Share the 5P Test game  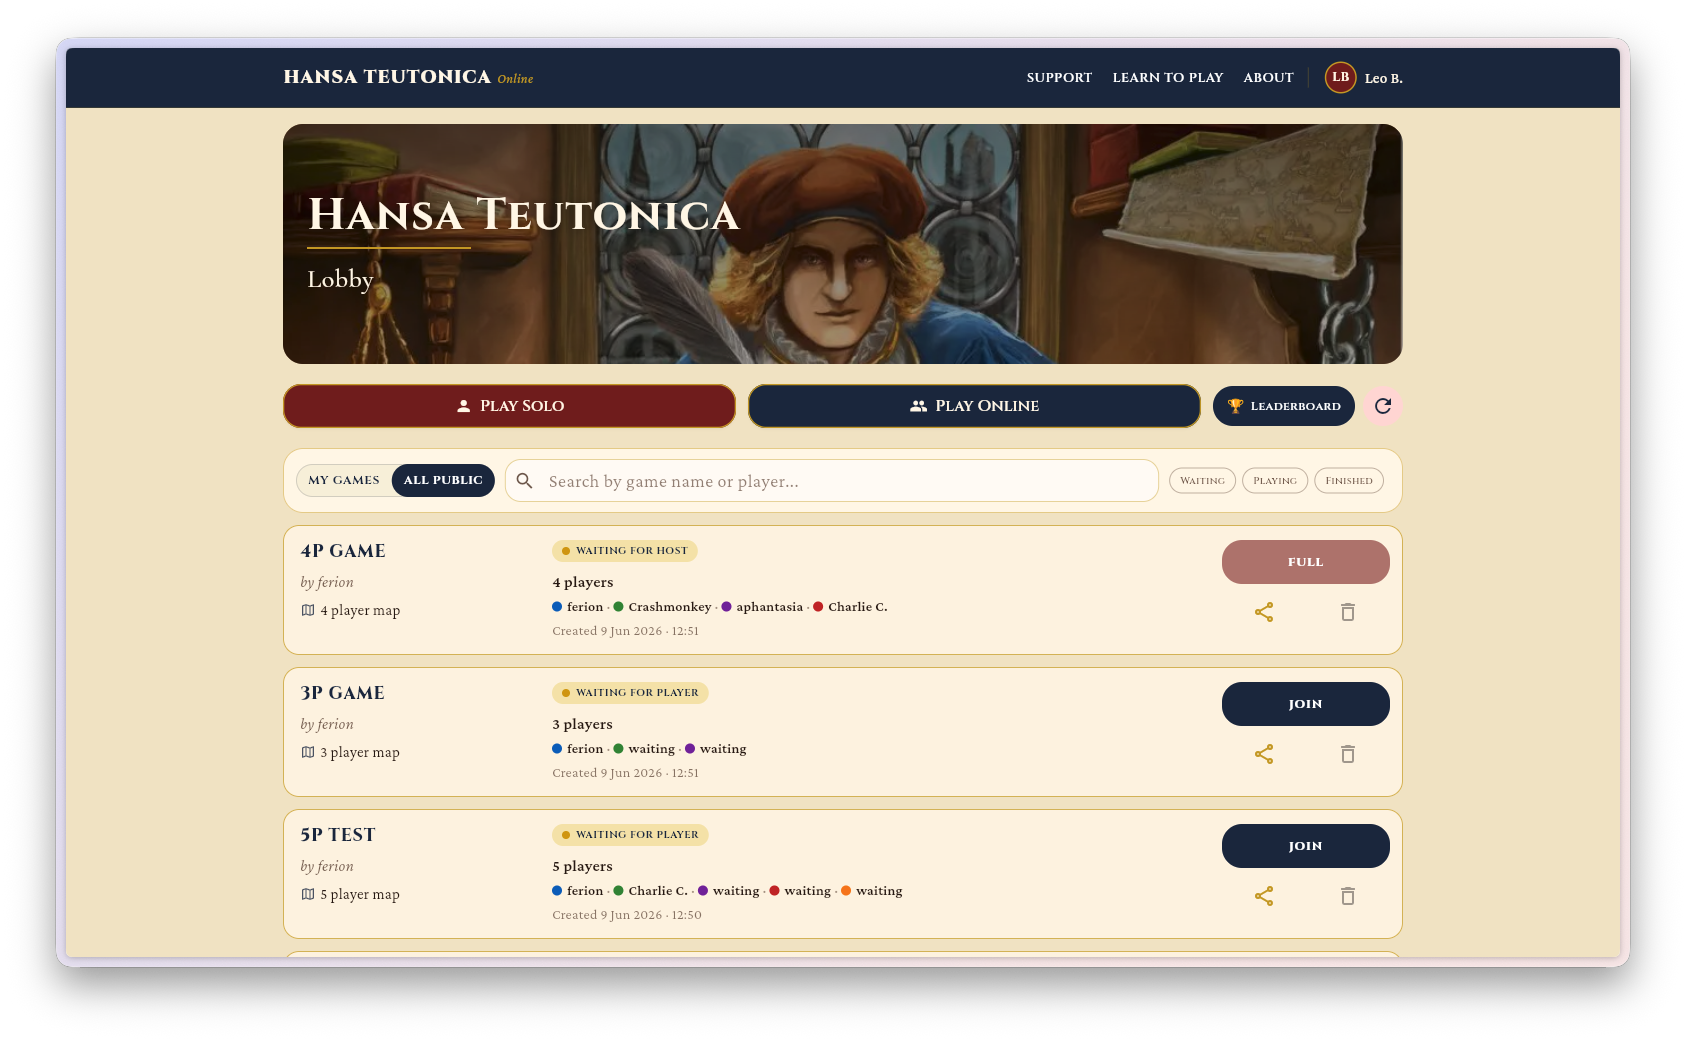pyautogui.click(x=1264, y=896)
